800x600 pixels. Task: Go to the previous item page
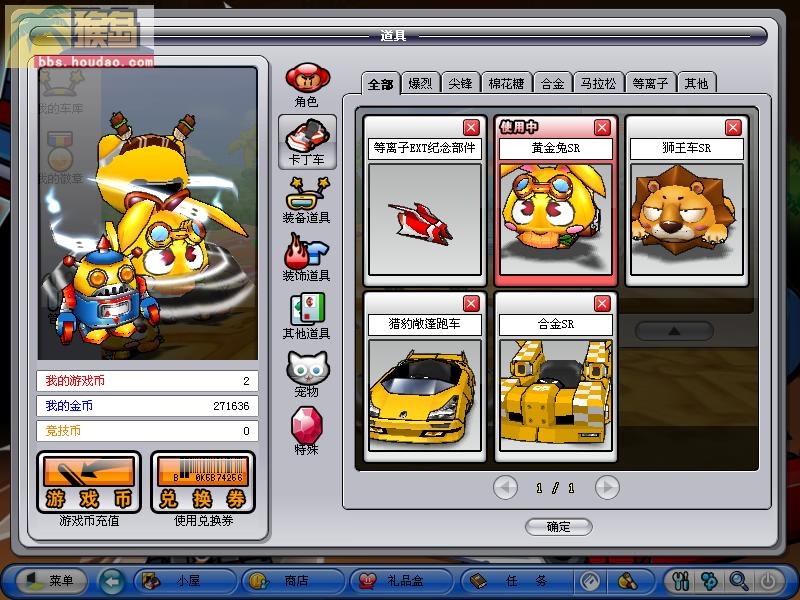point(506,488)
